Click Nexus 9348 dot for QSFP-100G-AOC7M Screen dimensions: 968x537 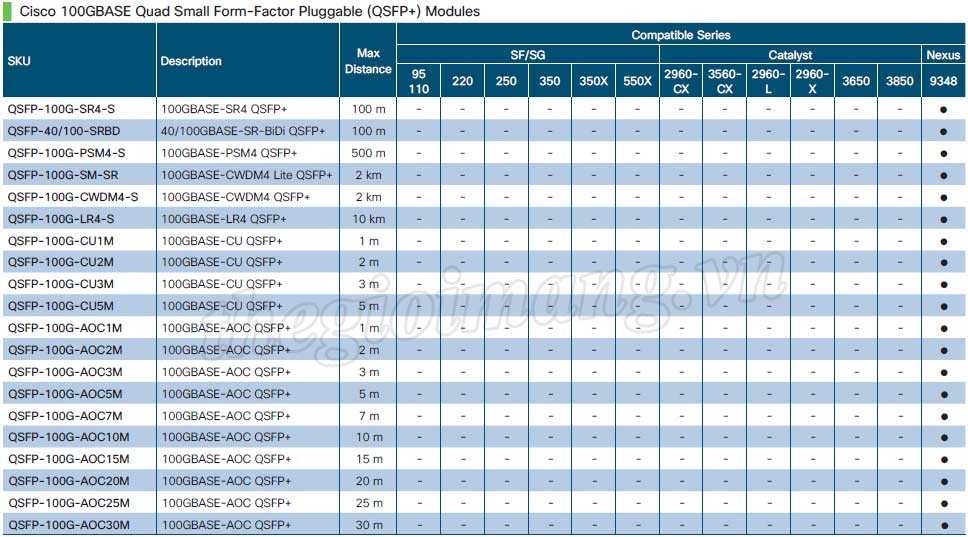[944, 417]
